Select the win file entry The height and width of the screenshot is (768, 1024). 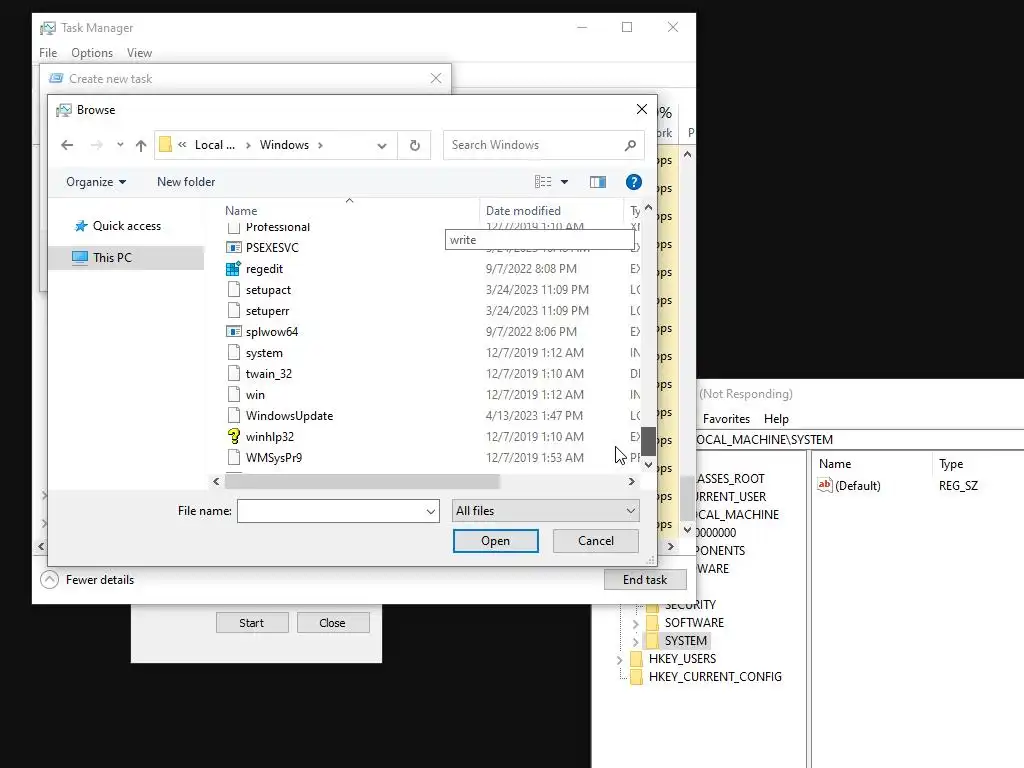coord(255,394)
